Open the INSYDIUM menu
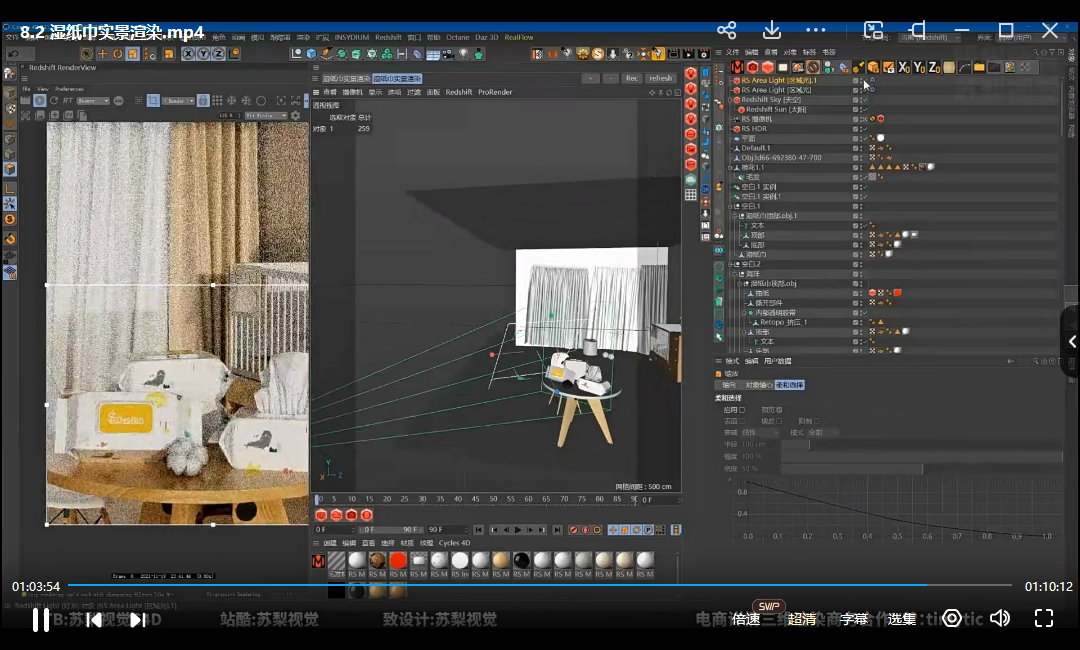Screen dimensions: 1080x650 (352, 37)
